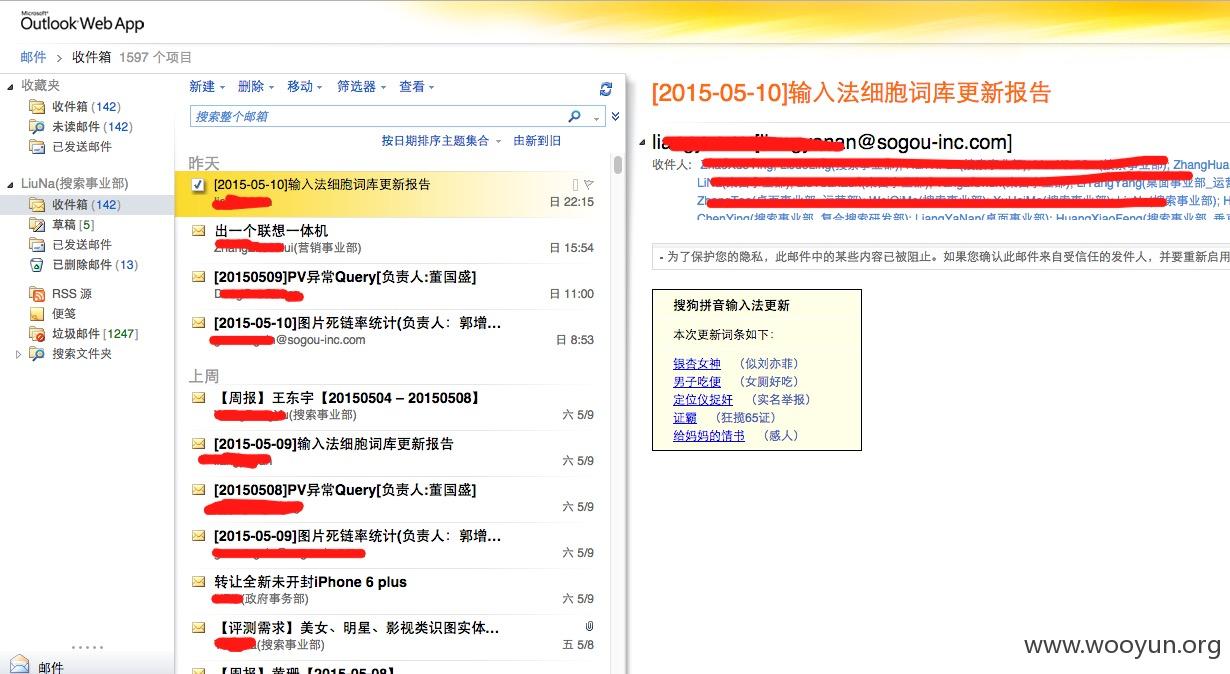
Task: Open the 移动 dropdown menu
Action: (305, 87)
